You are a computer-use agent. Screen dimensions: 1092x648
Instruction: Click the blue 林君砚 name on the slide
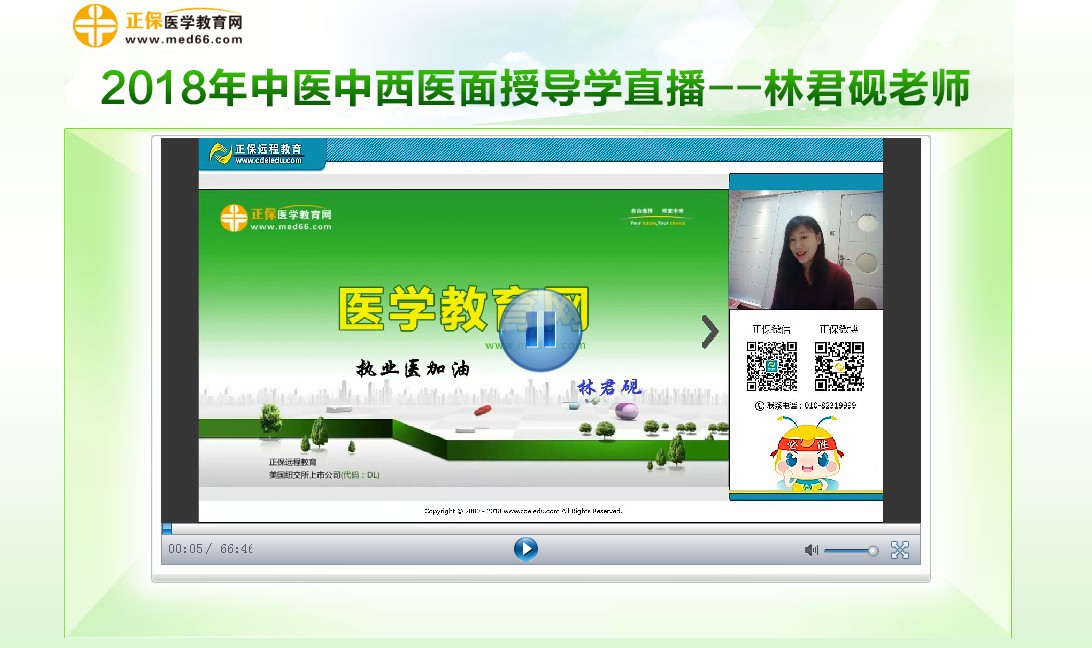click(x=609, y=388)
